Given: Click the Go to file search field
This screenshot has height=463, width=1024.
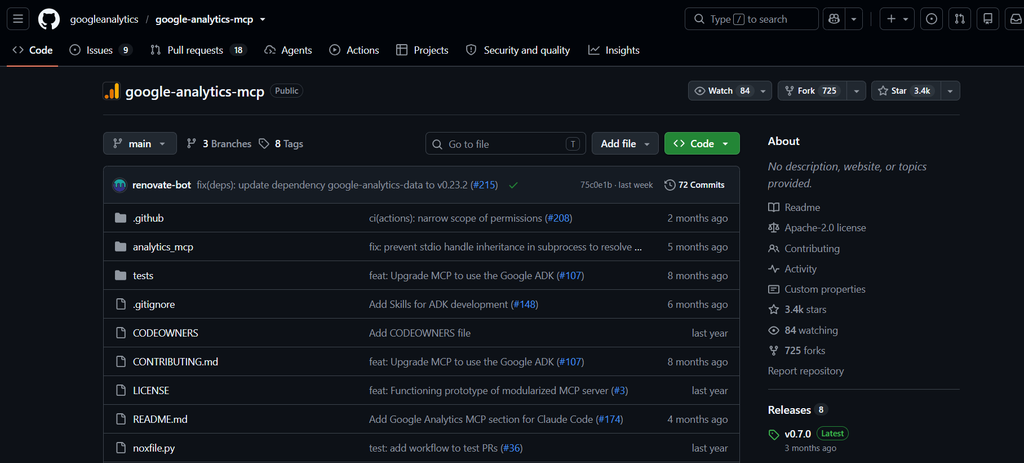Looking at the screenshot, I should tap(505, 144).
